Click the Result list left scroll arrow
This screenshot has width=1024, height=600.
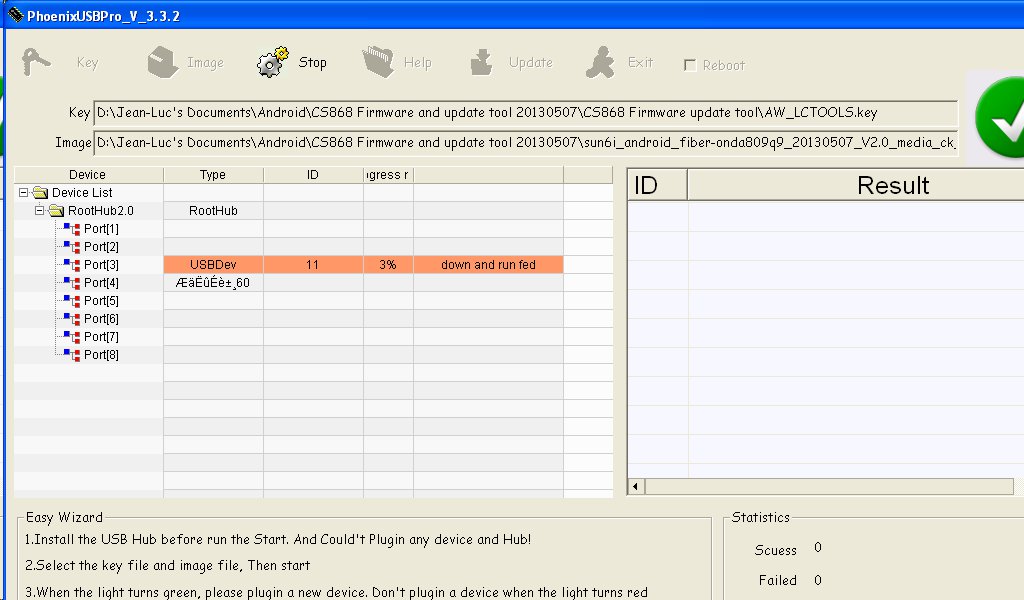(x=635, y=486)
